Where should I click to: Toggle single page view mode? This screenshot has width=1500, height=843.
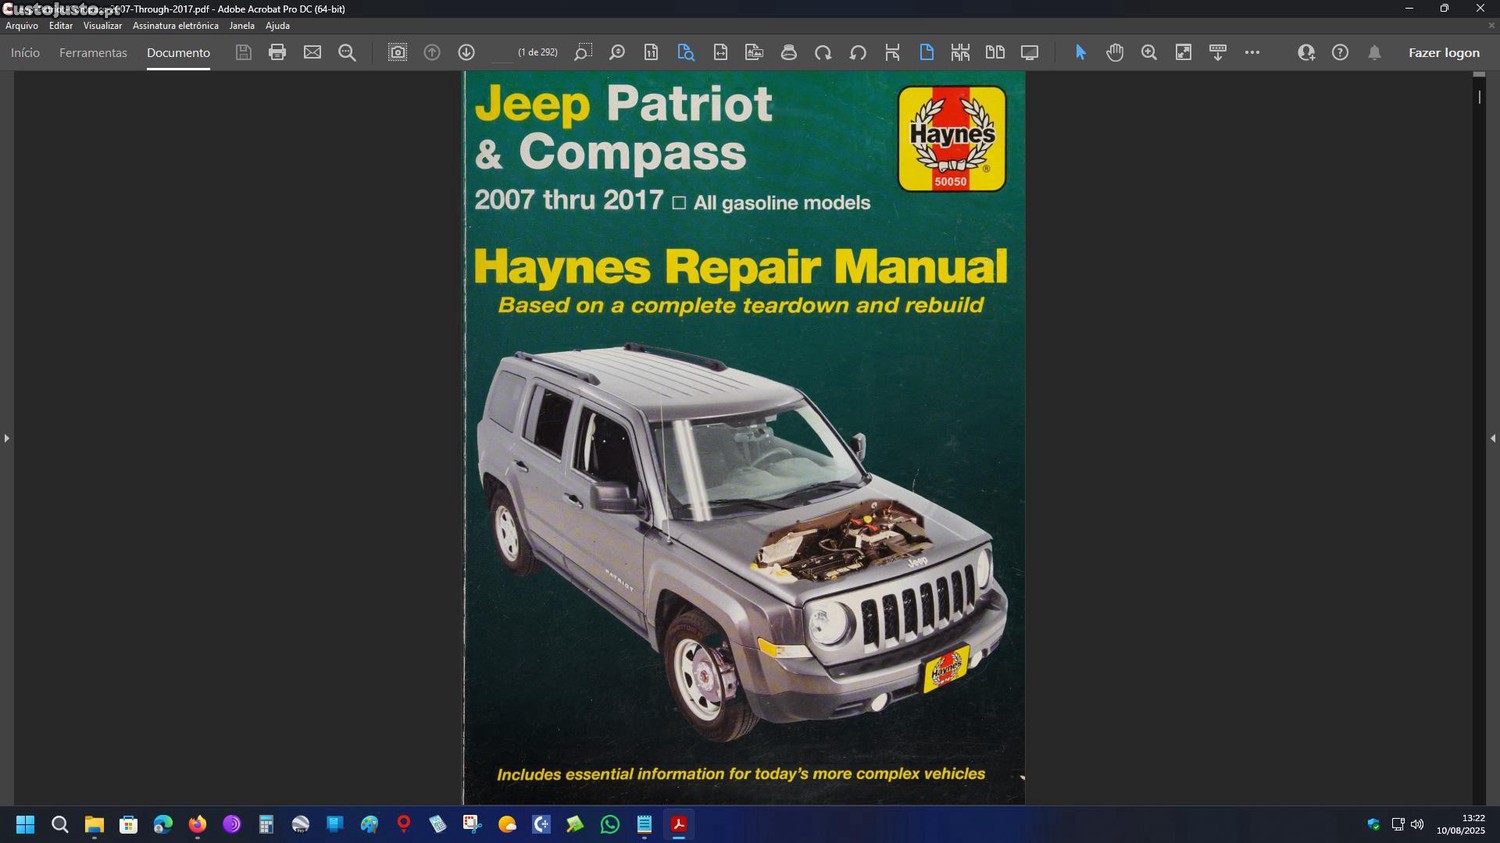pyautogui.click(x=926, y=52)
